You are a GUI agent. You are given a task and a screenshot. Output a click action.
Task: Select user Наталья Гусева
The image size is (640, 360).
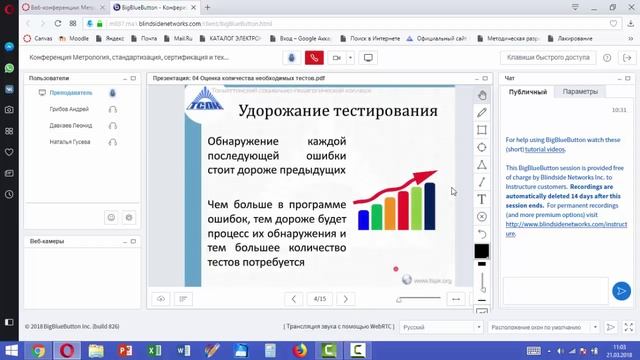70,142
